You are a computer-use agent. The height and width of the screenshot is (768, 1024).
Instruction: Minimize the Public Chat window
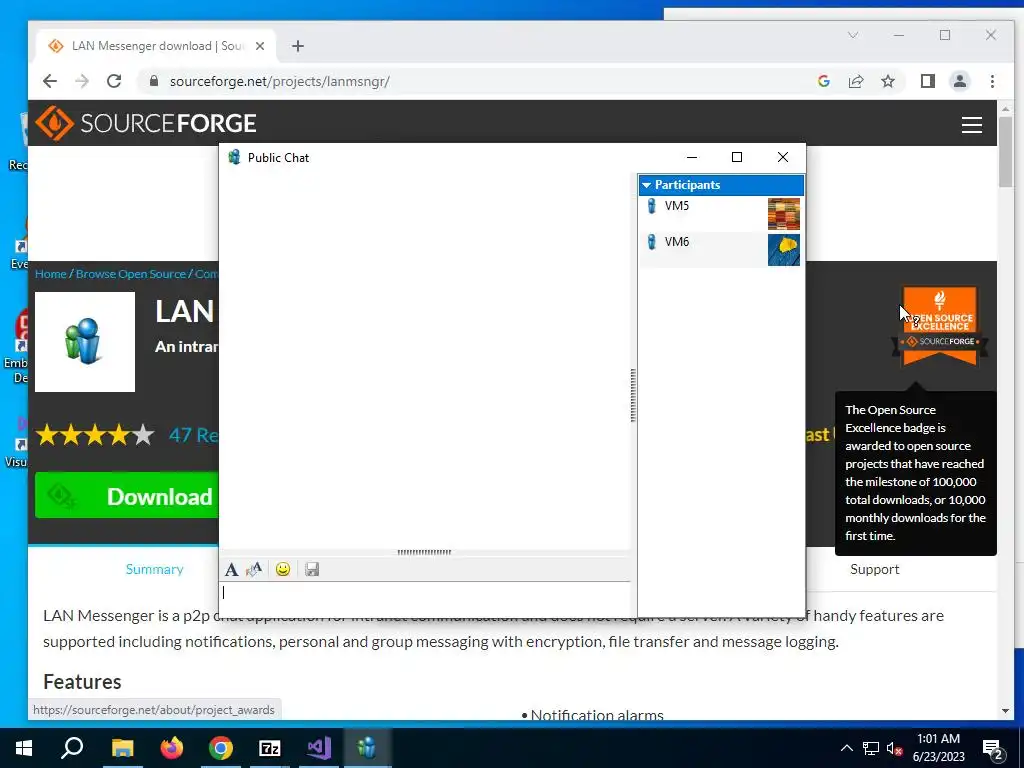click(x=692, y=157)
